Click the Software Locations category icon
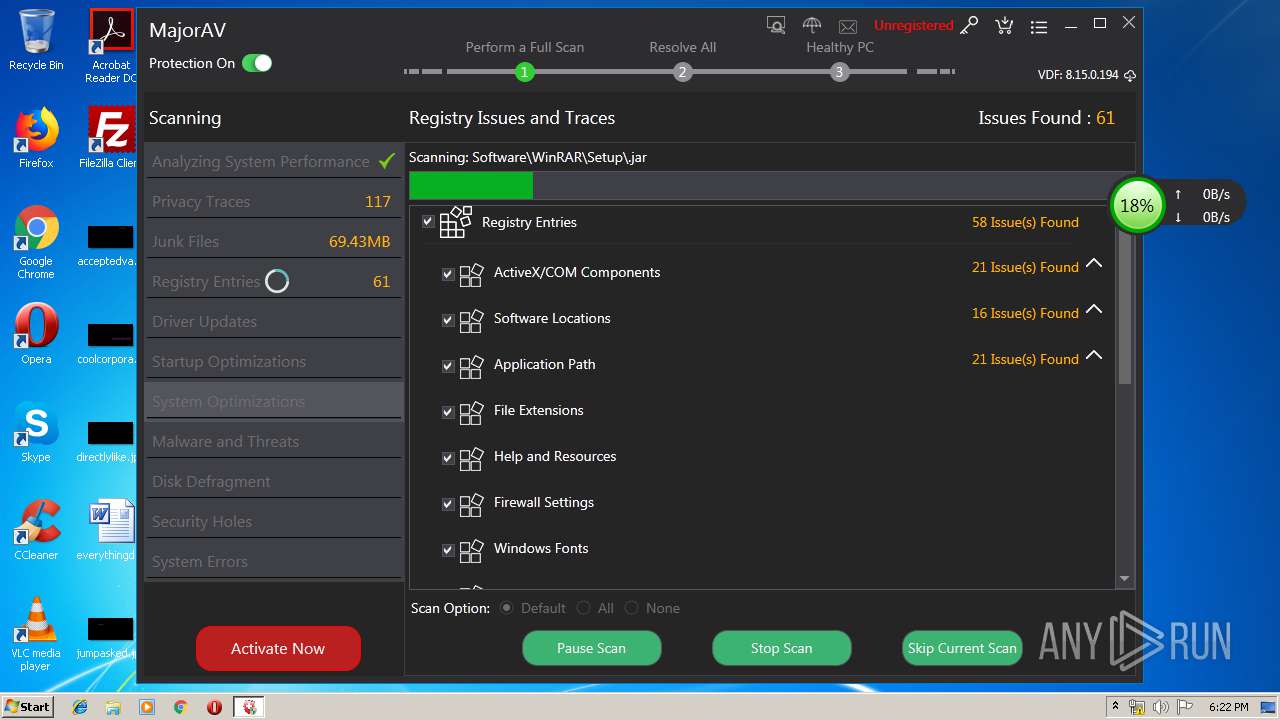Viewport: 1280px width, 720px height. coord(471,319)
